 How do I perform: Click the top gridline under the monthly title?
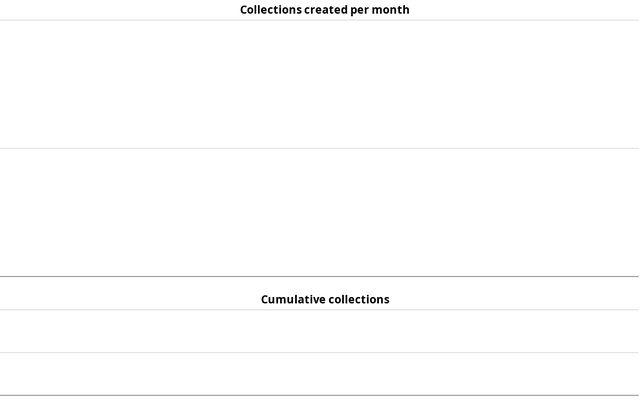pos(320,20)
